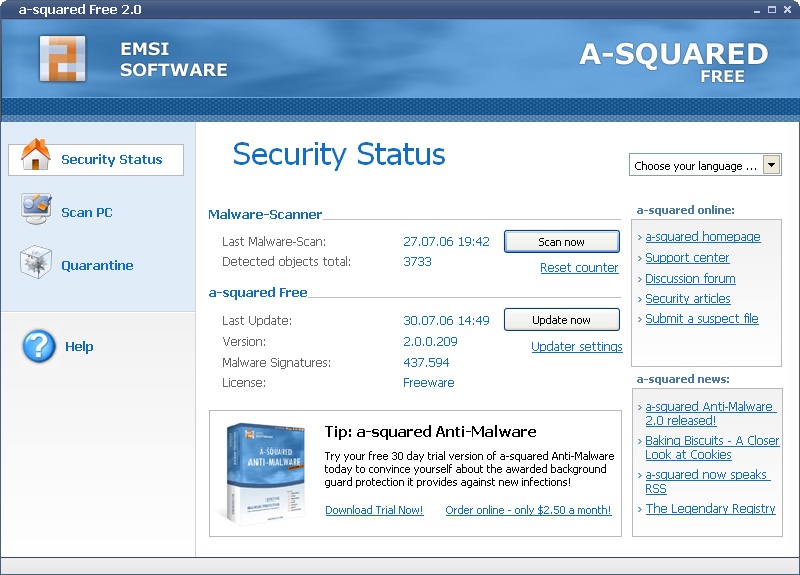Click the Malware-Scanner section heading
This screenshot has width=800, height=575.
point(265,215)
